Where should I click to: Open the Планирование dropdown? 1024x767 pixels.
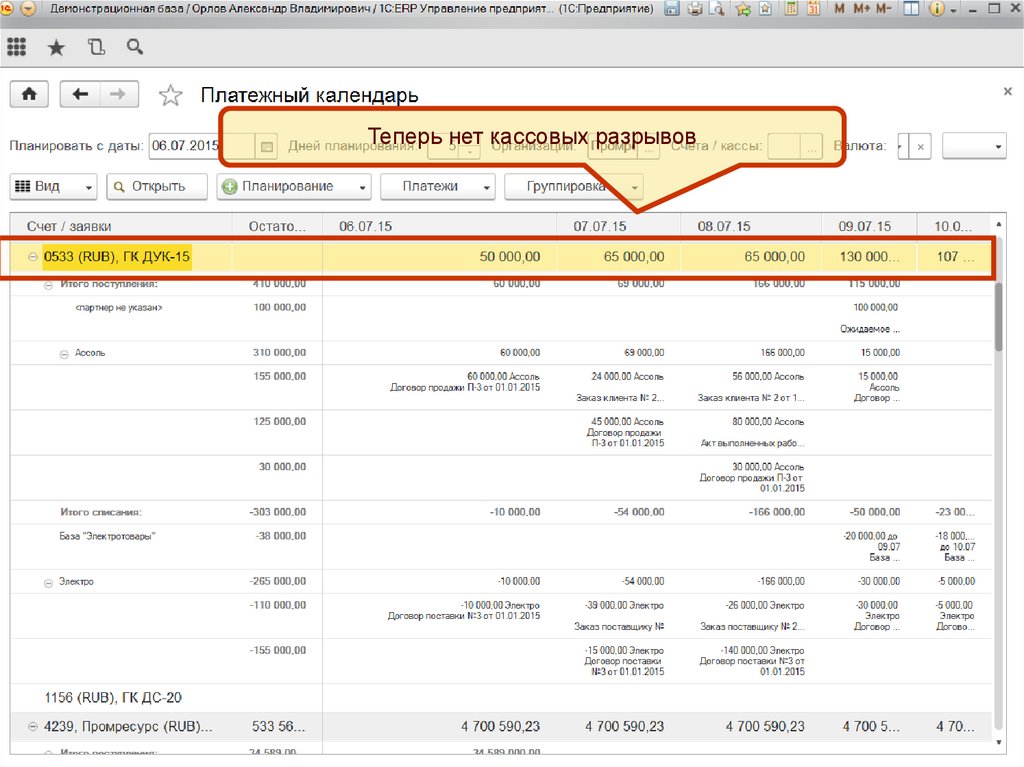(293, 187)
